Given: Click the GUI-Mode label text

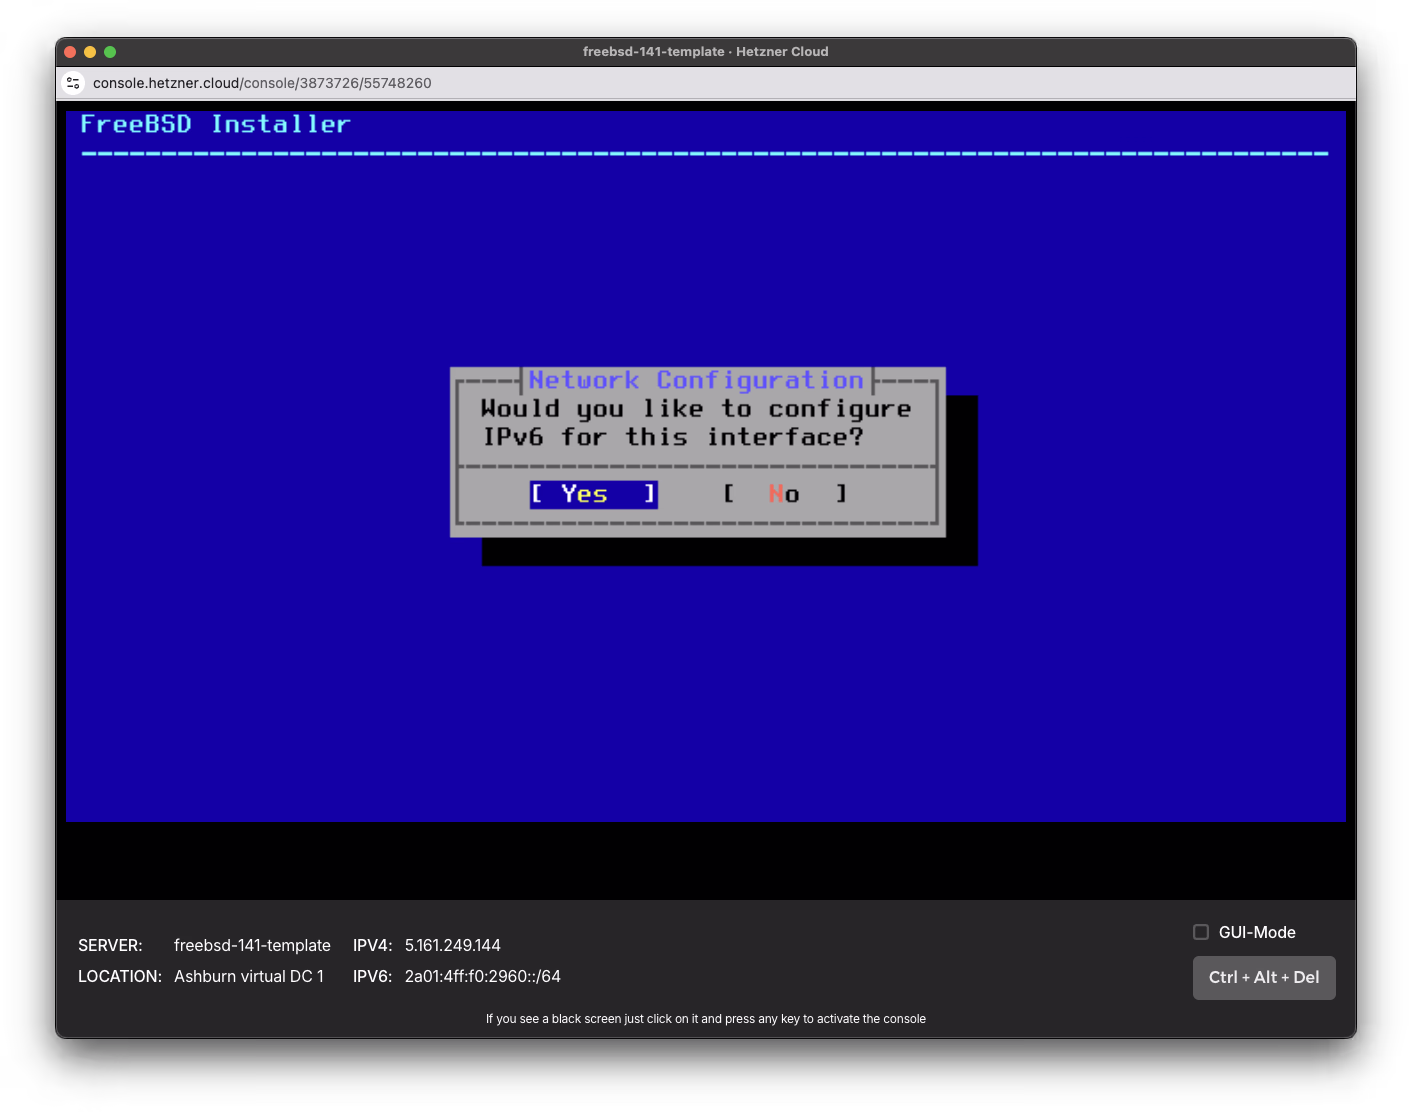Looking at the screenshot, I should pyautogui.click(x=1257, y=931).
